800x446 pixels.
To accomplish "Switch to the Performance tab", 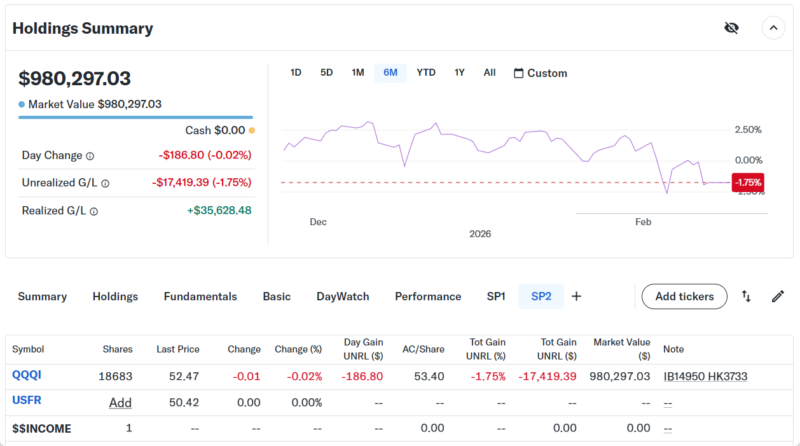I will 428,296.
